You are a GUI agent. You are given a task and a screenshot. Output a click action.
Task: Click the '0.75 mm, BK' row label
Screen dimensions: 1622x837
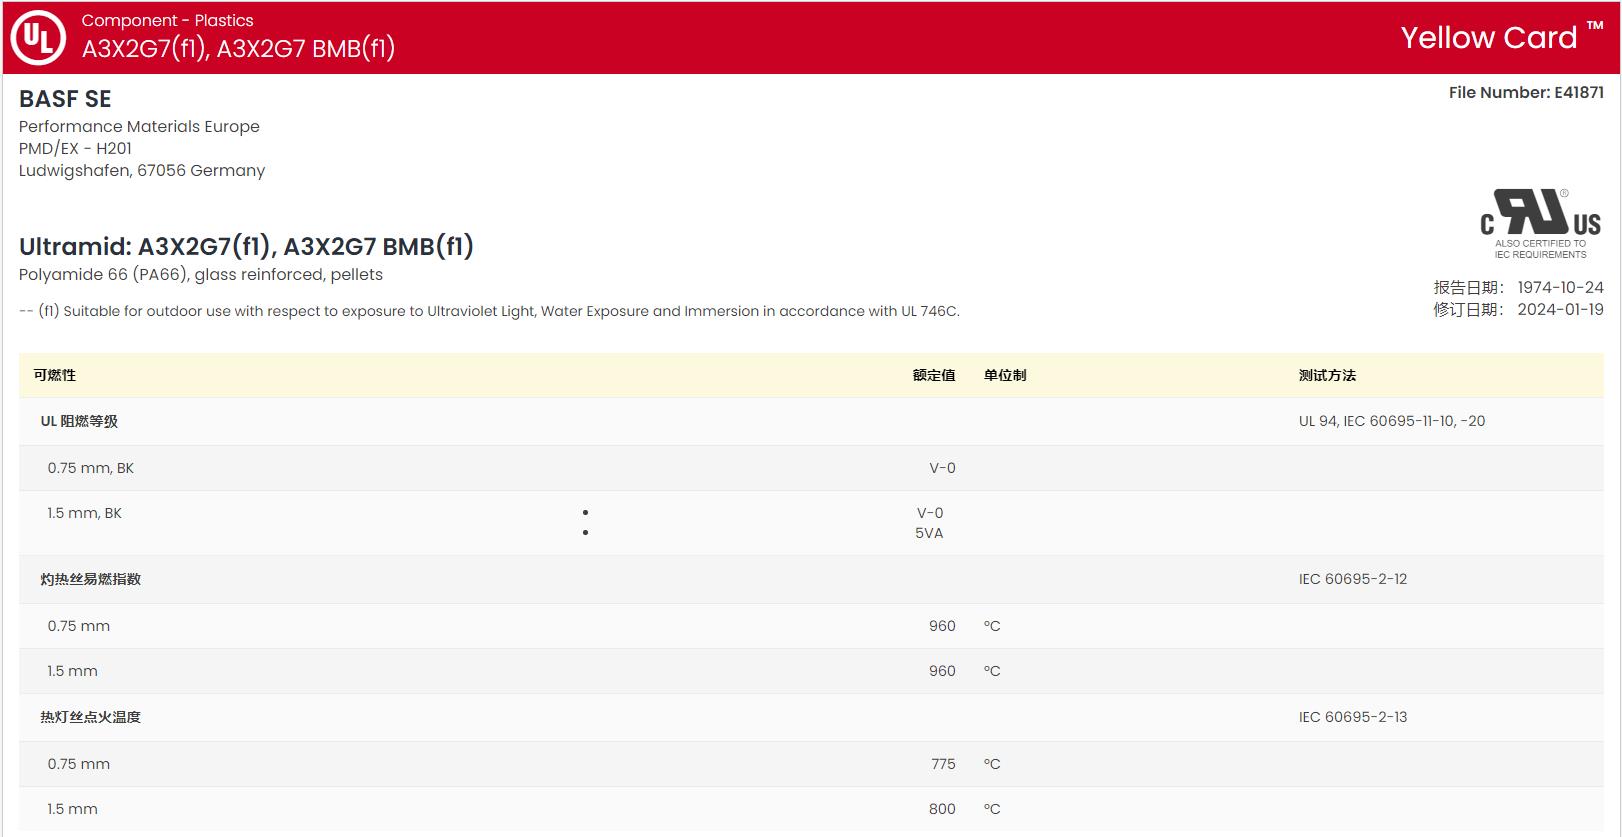click(90, 468)
